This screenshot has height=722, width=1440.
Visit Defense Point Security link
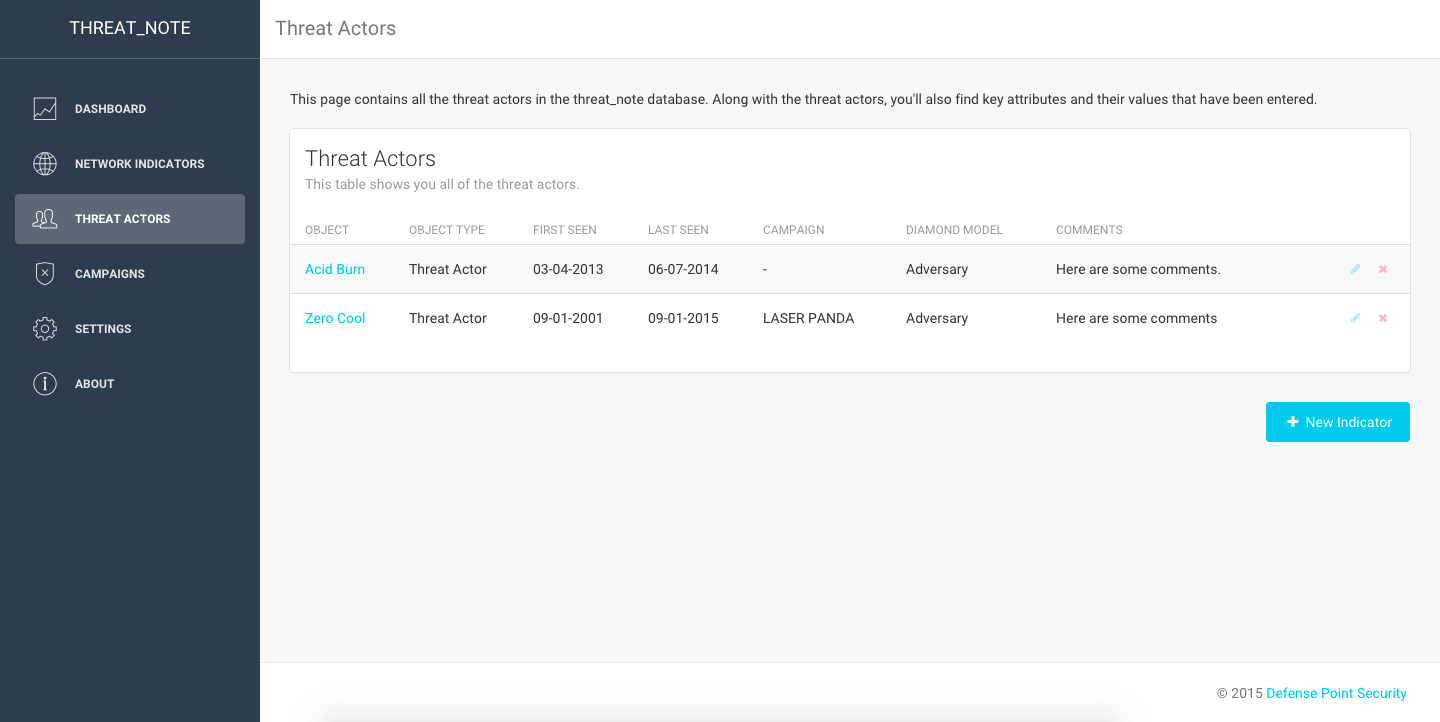(1336, 693)
